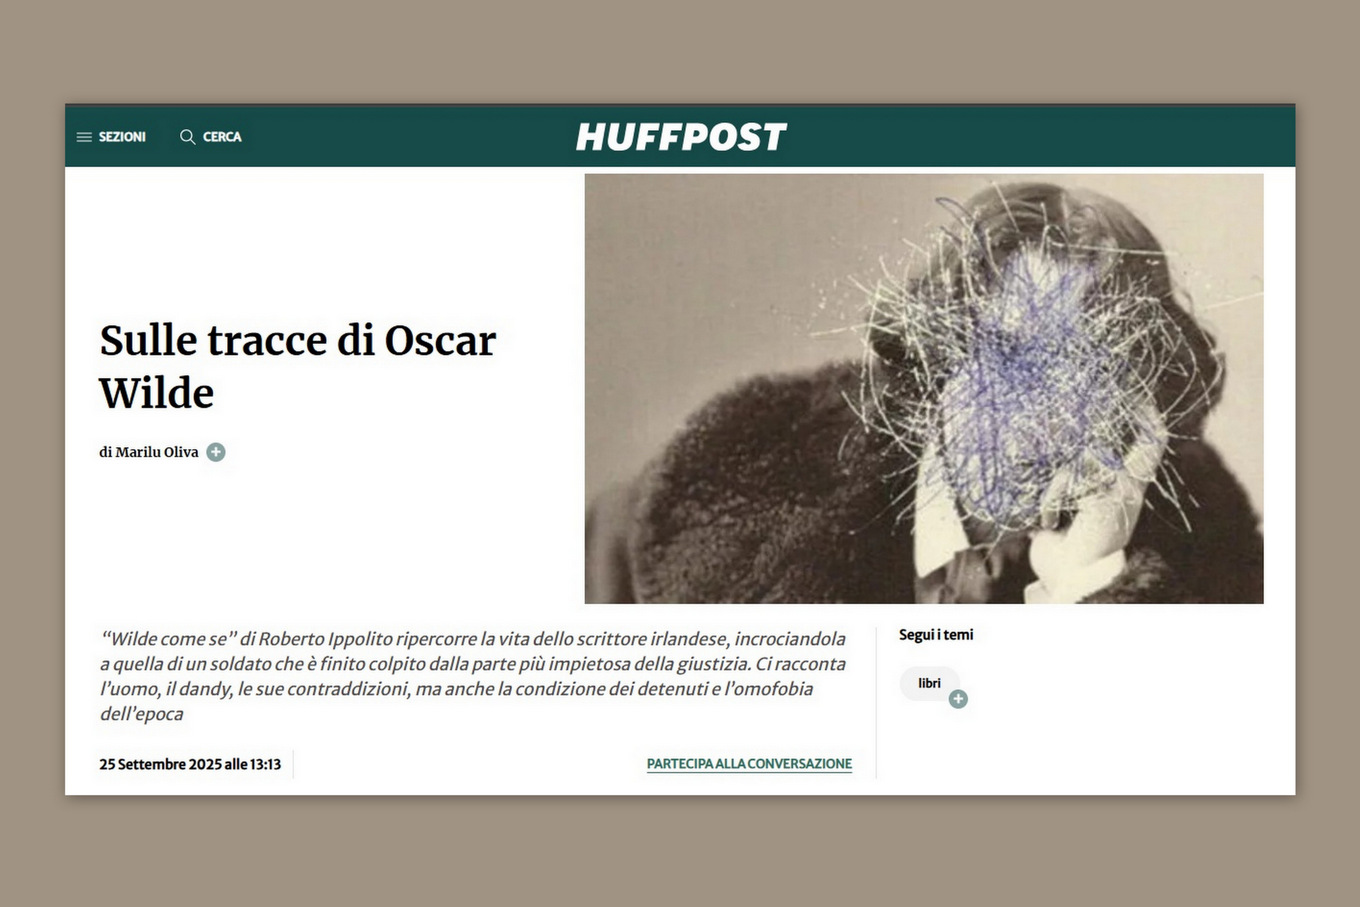Follow author Marilu Oliva via plus icon
The width and height of the screenshot is (1360, 907).
(x=216, y=452)
